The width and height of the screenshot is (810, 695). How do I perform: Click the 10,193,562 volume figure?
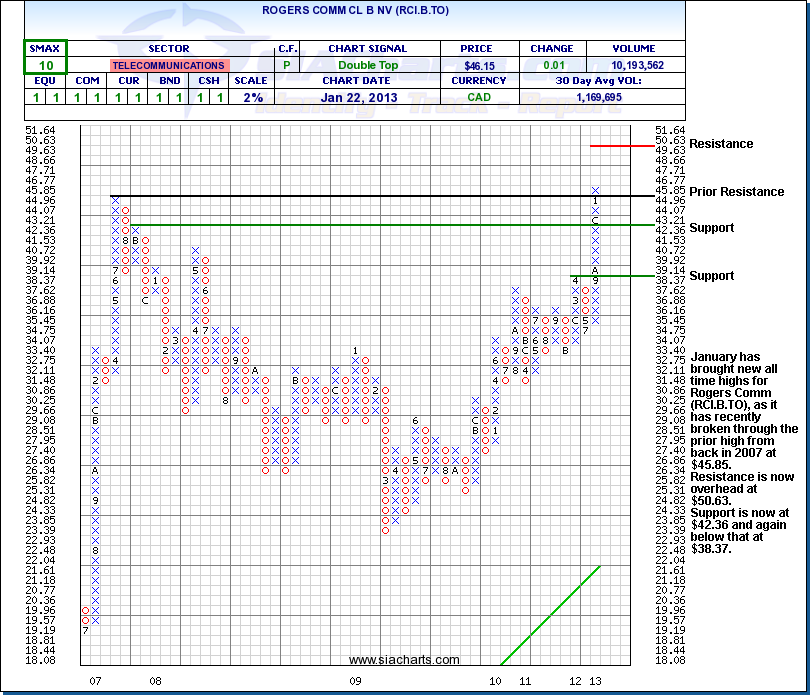click(634, 65)
